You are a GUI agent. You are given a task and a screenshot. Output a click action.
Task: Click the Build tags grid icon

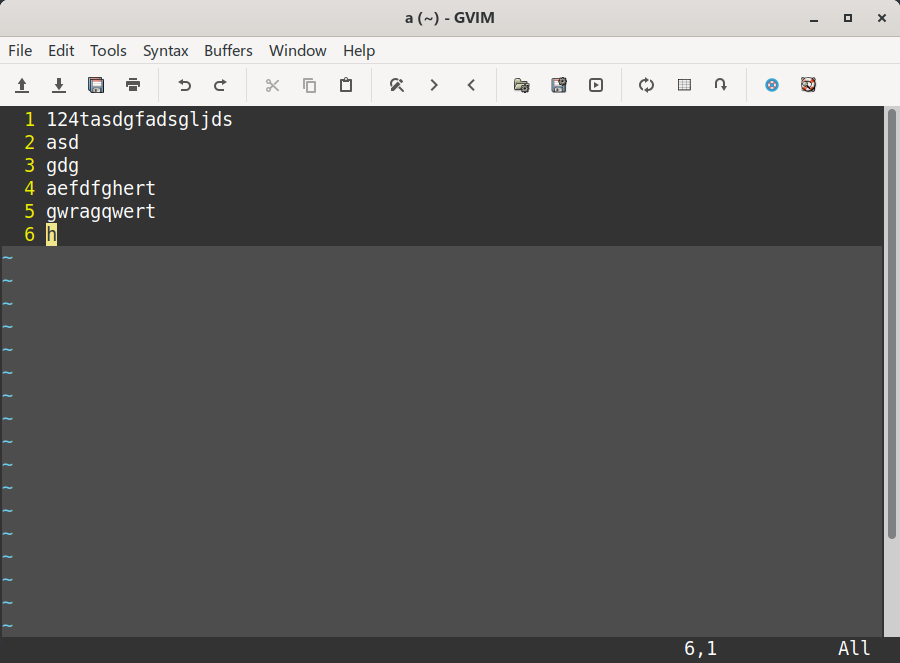[x=684, y=85]
